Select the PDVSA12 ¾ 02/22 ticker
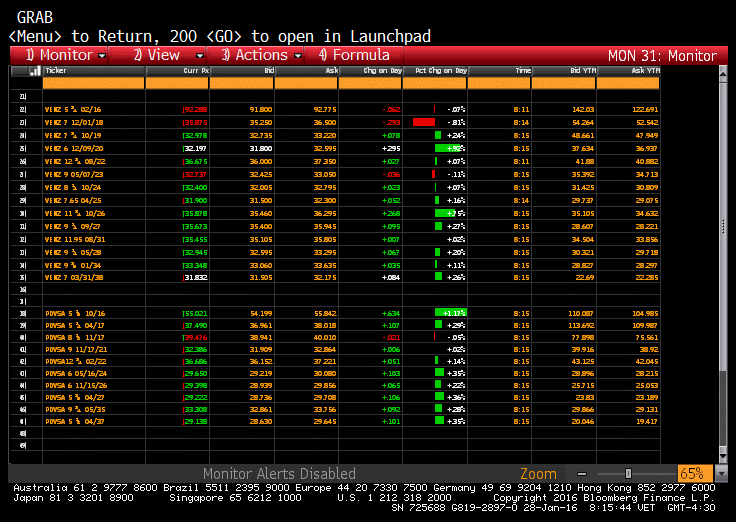 pos(76,361)
